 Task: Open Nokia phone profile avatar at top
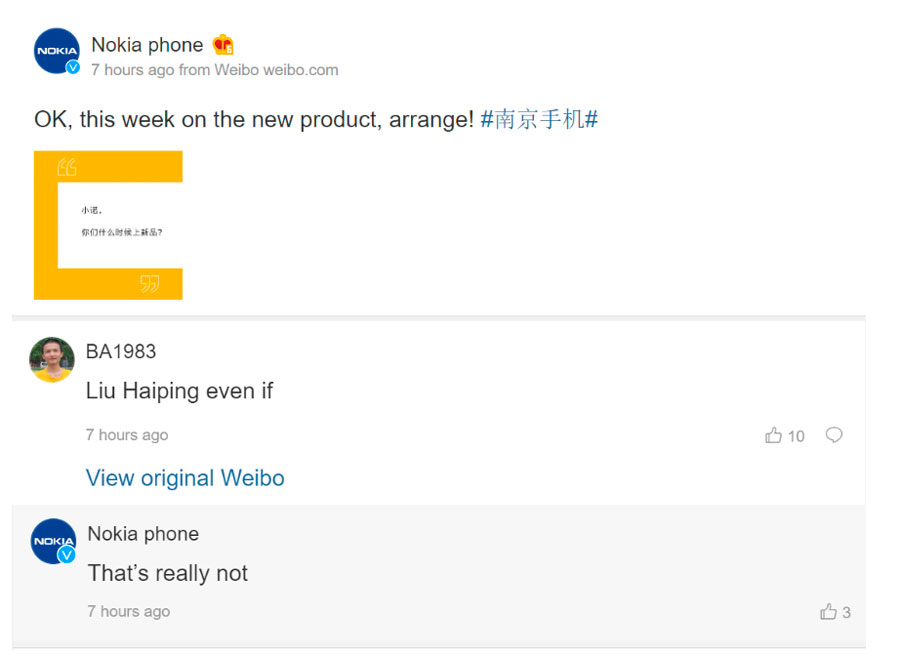(56, 50)
